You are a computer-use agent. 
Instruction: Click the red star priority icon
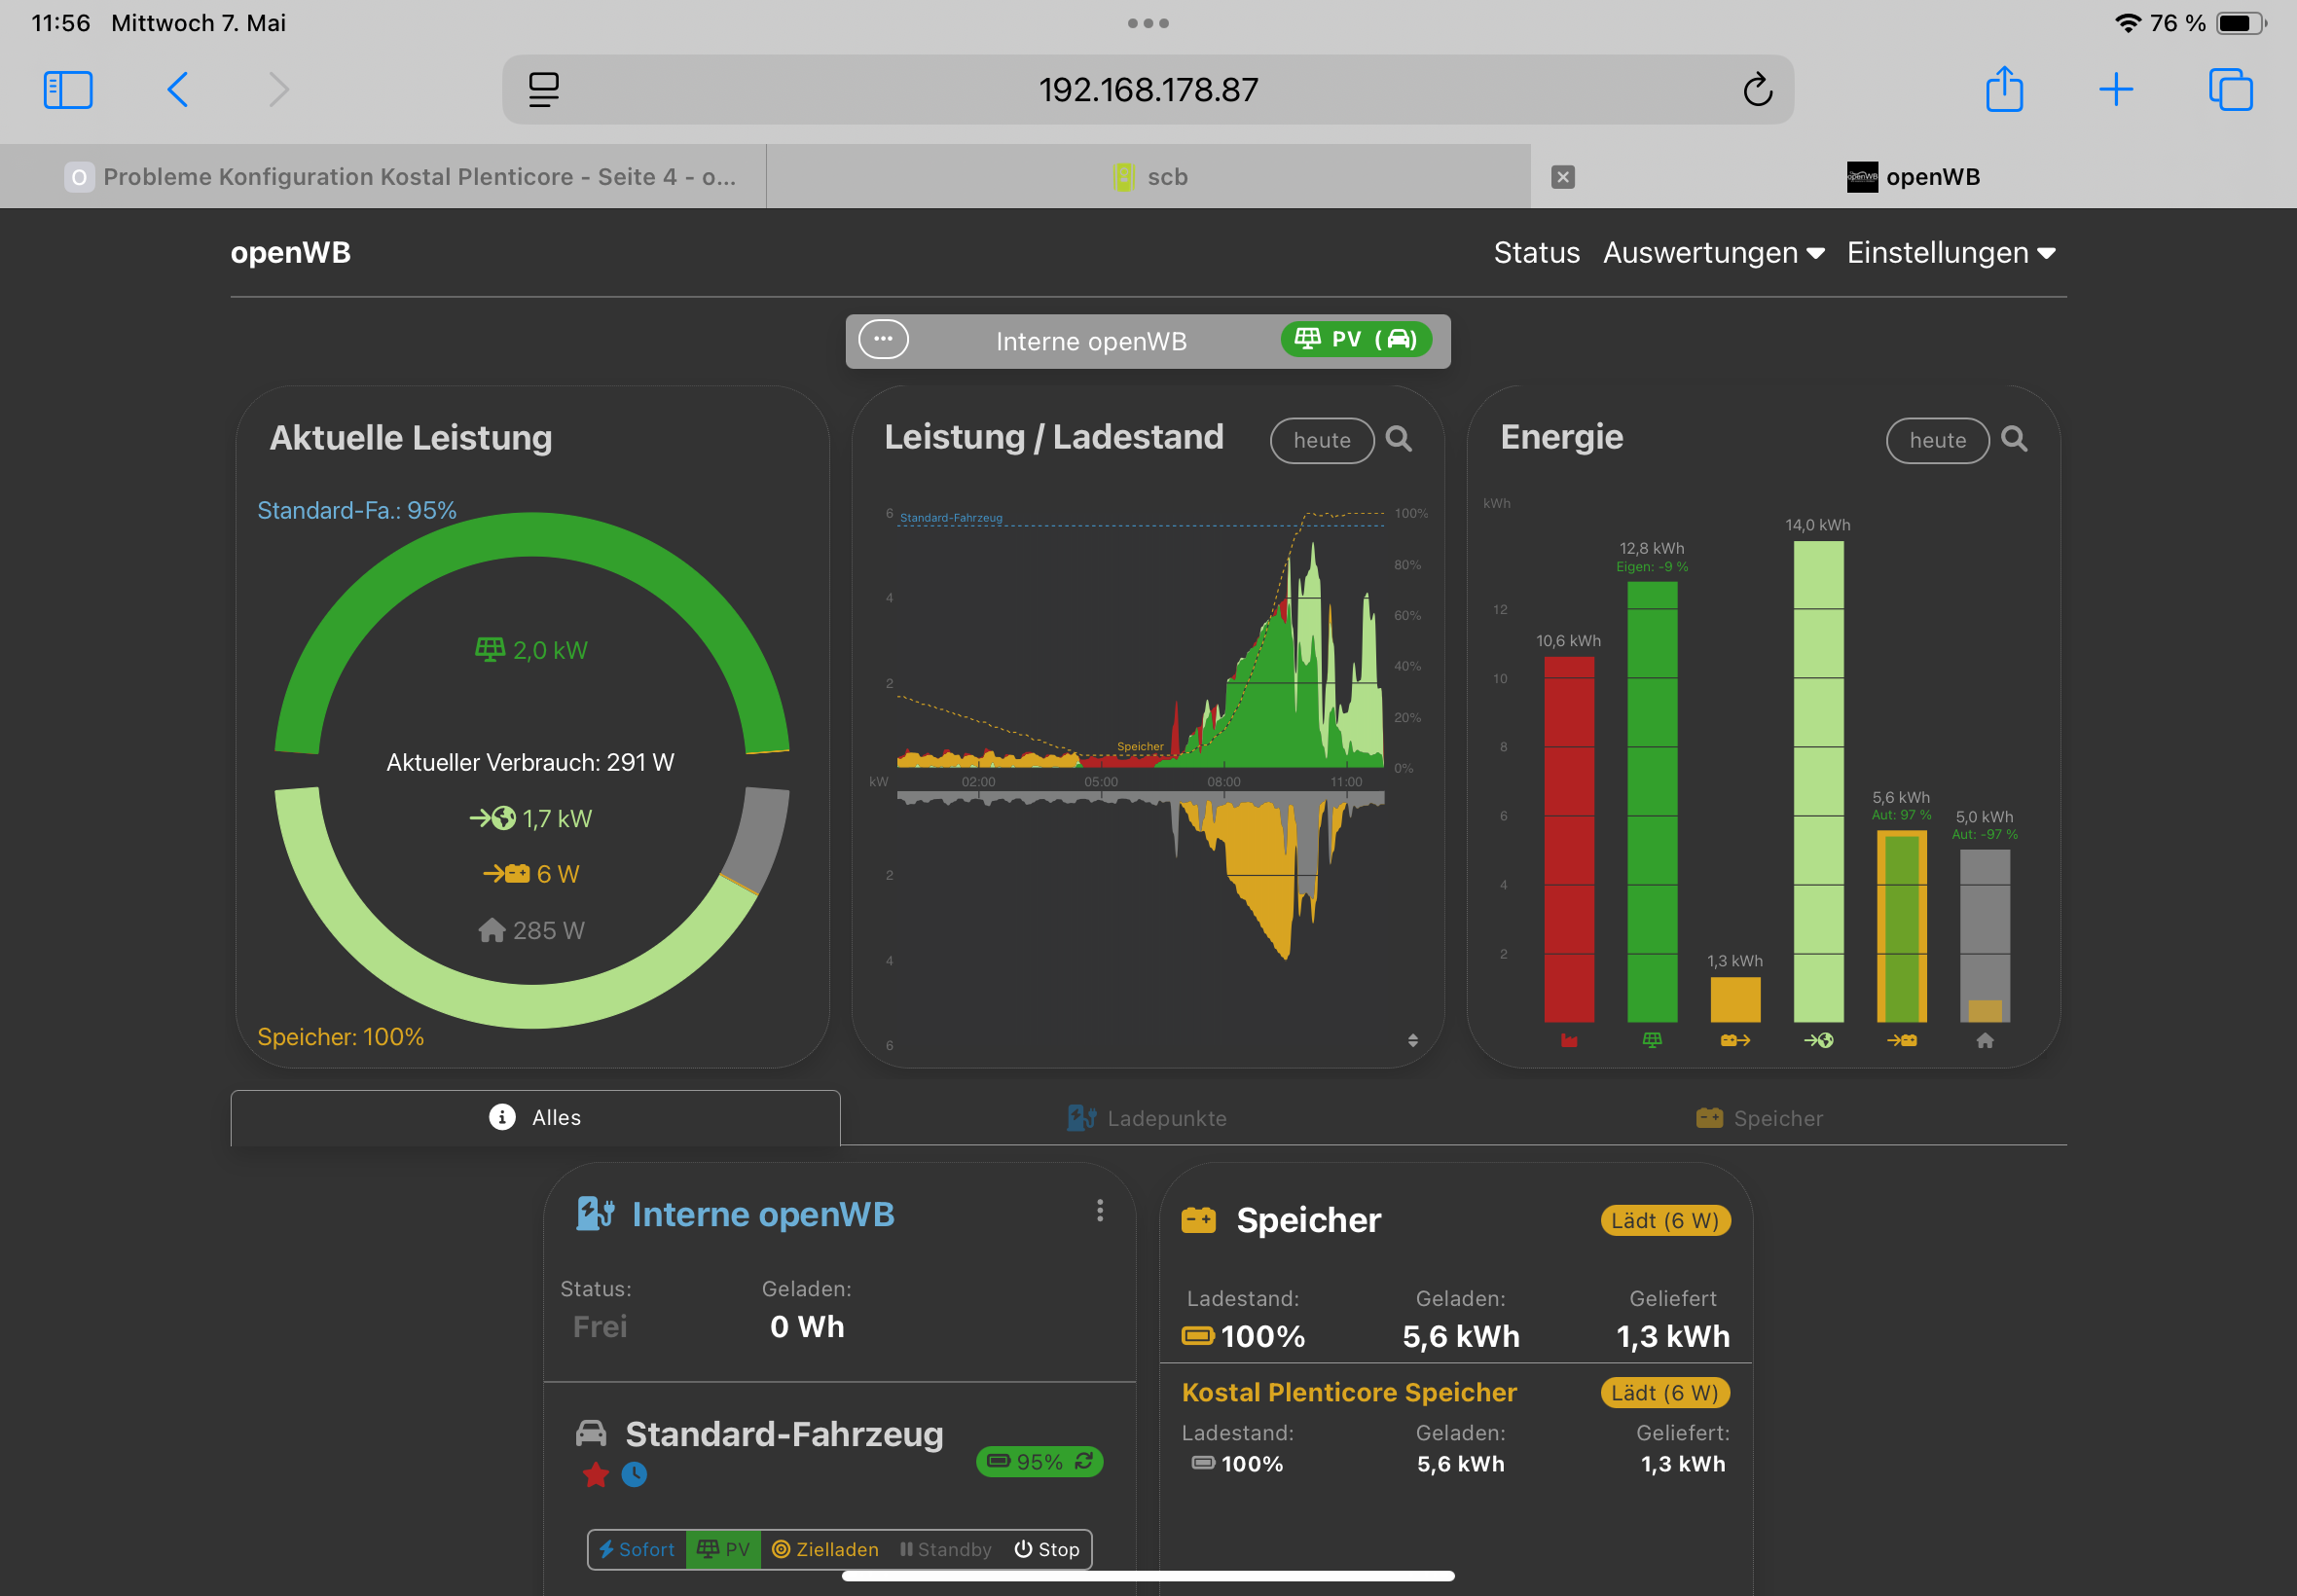point(596,1475)
